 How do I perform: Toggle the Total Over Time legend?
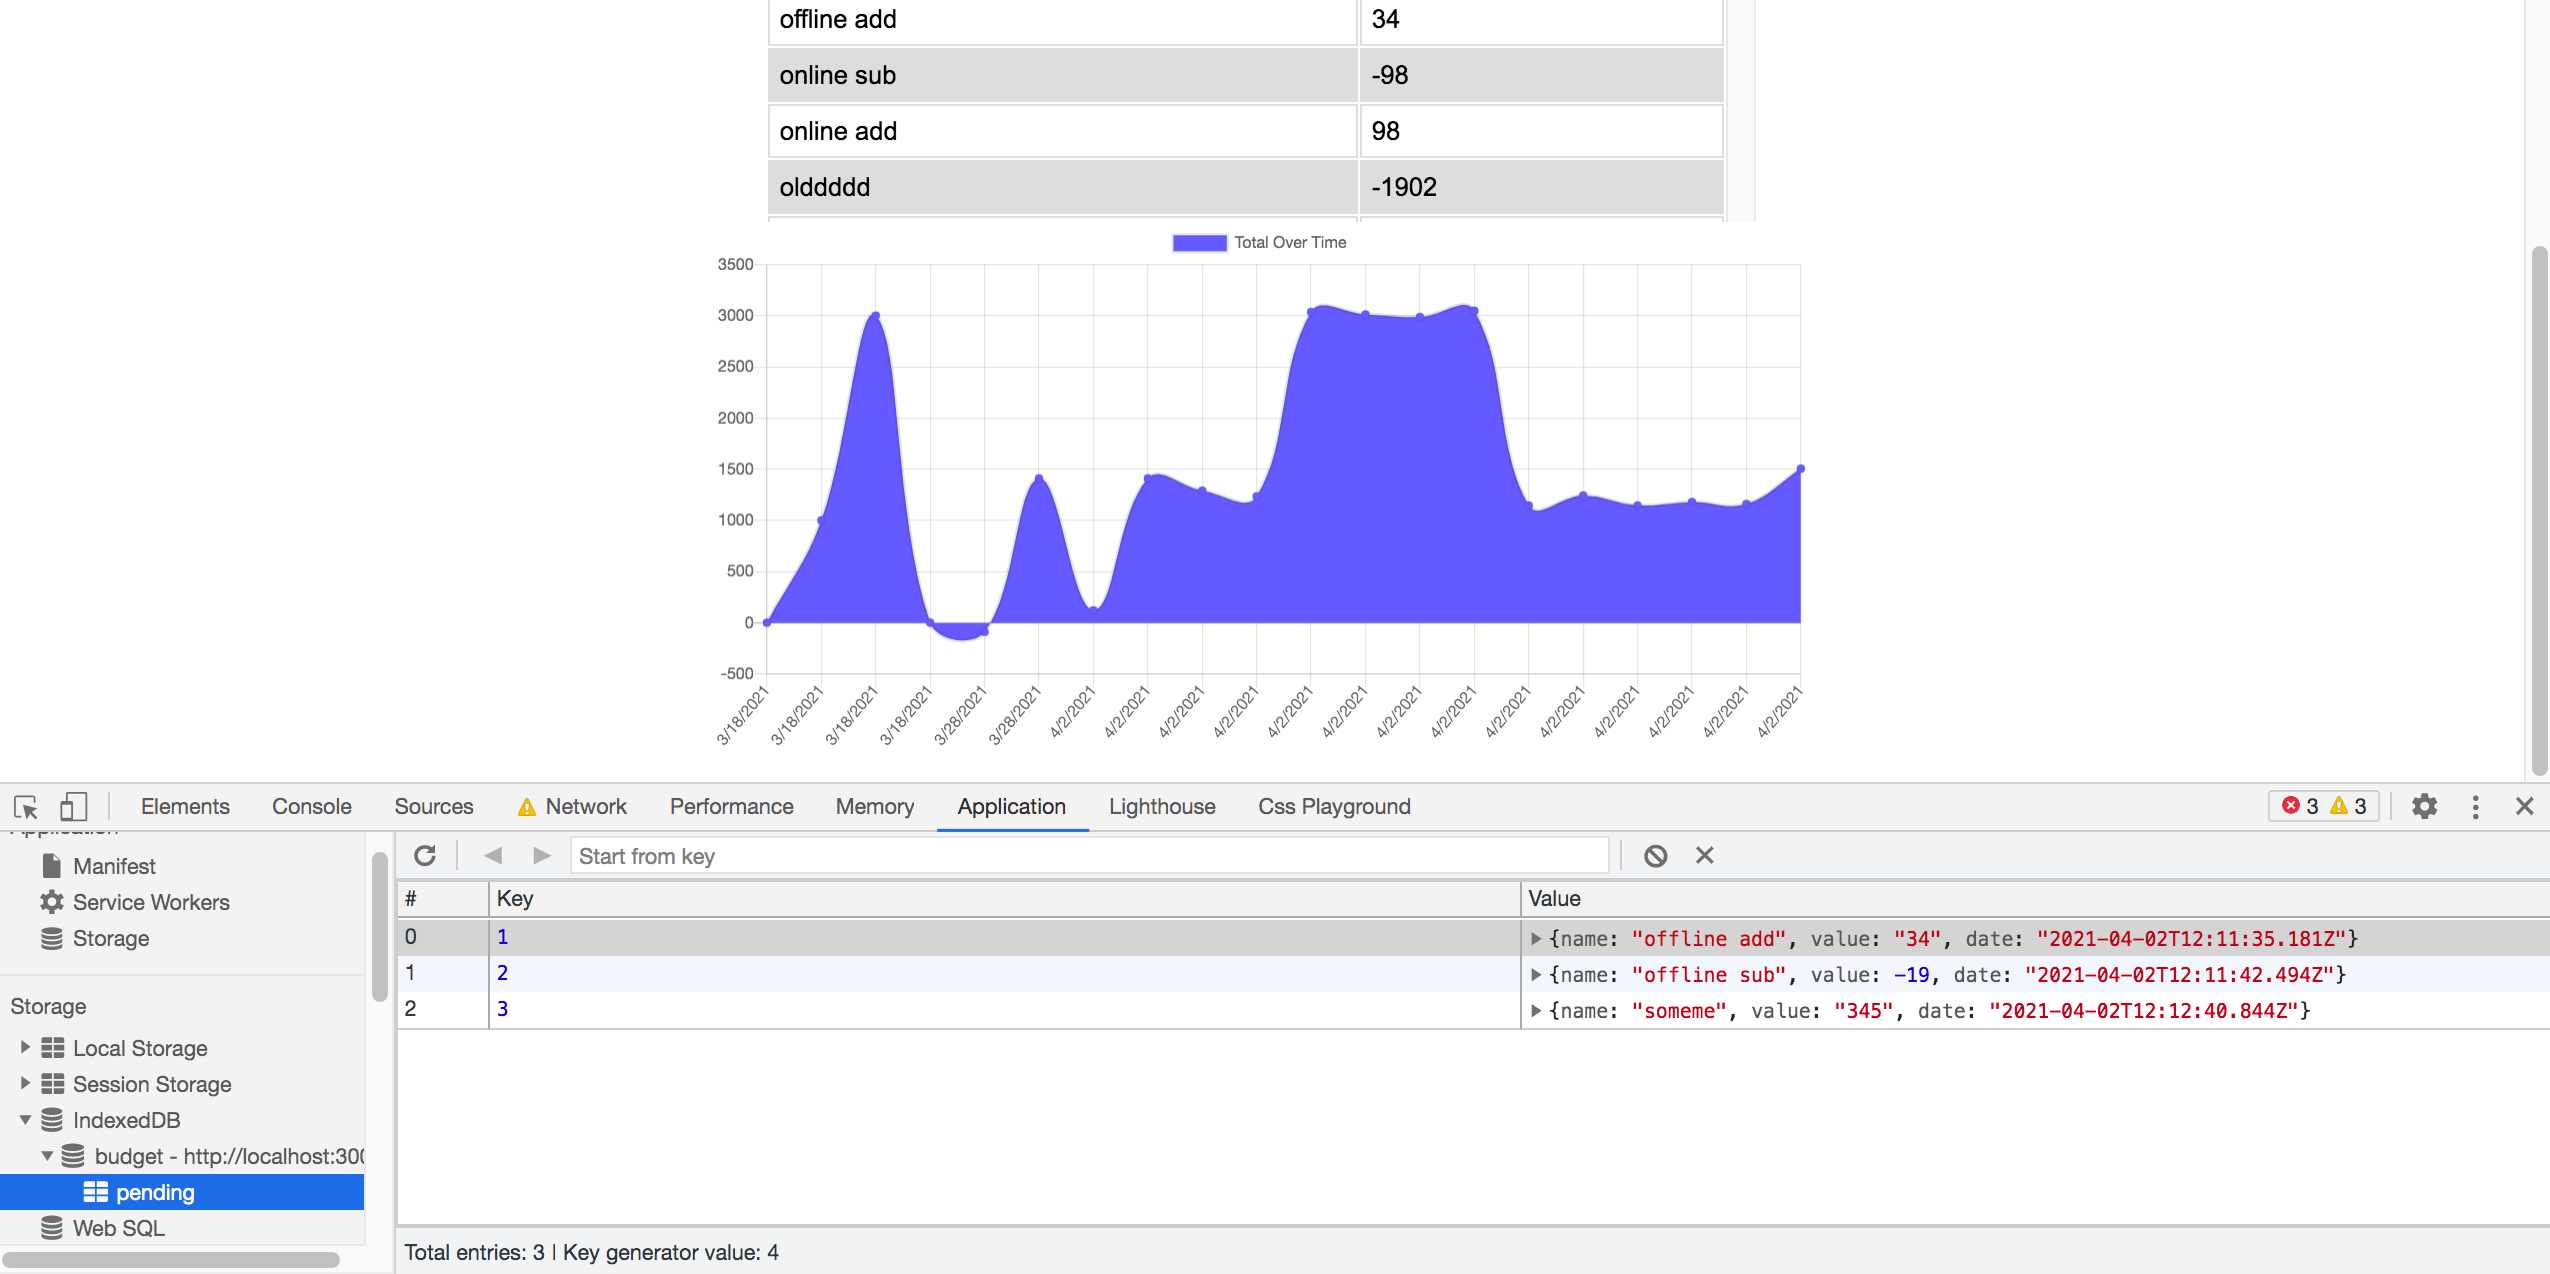click(1258, 241)
